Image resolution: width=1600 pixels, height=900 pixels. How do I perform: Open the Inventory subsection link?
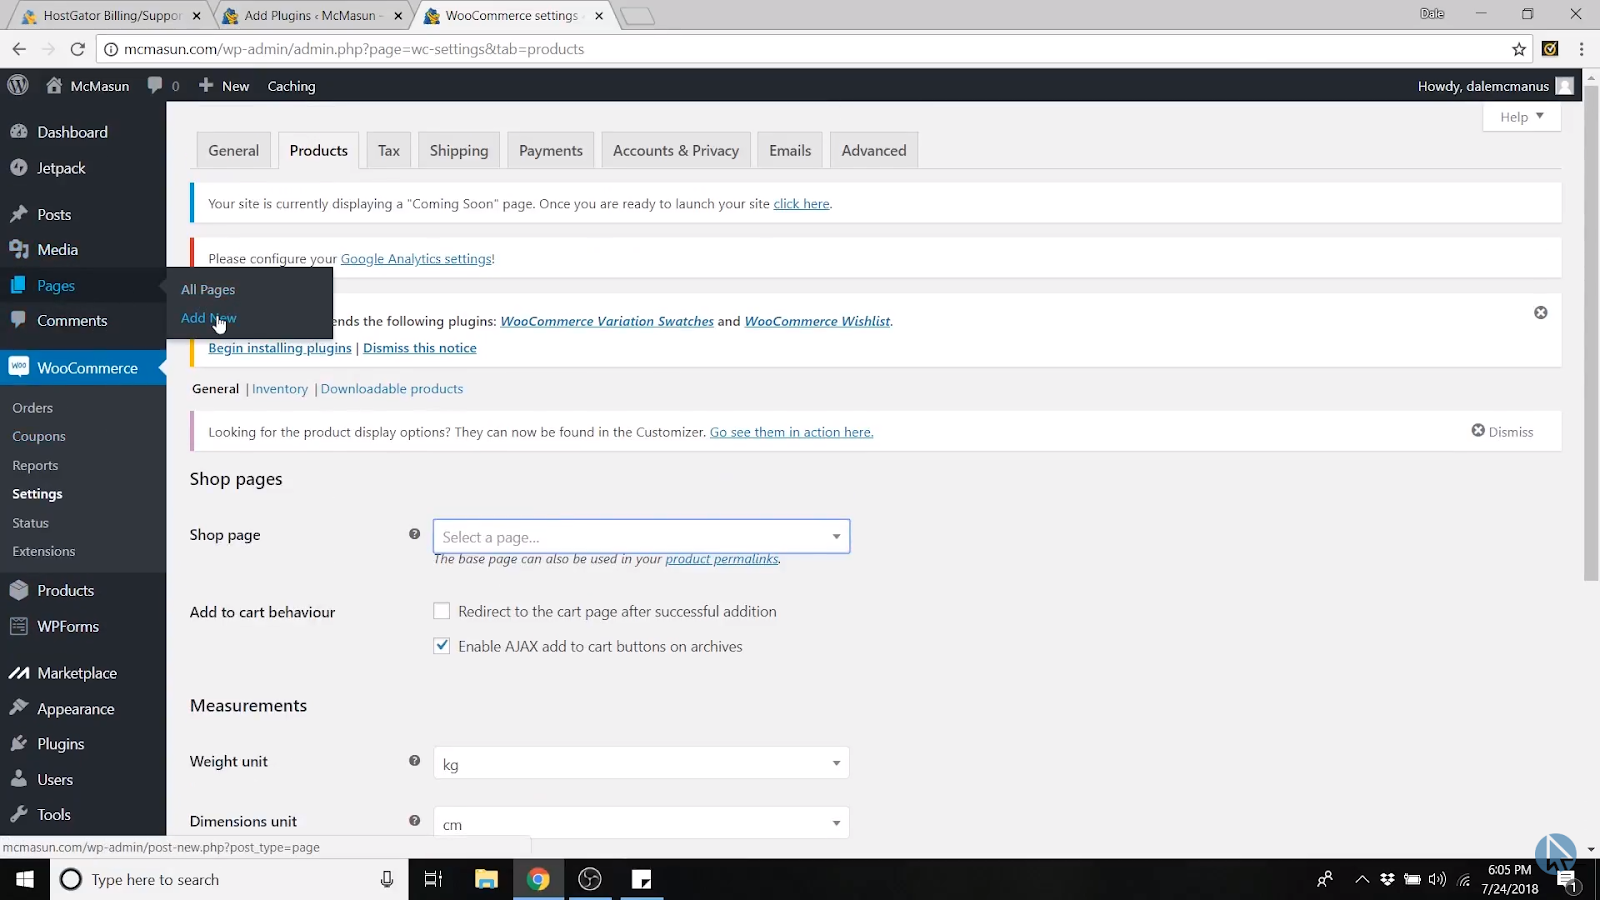click(x=280, y=389)
